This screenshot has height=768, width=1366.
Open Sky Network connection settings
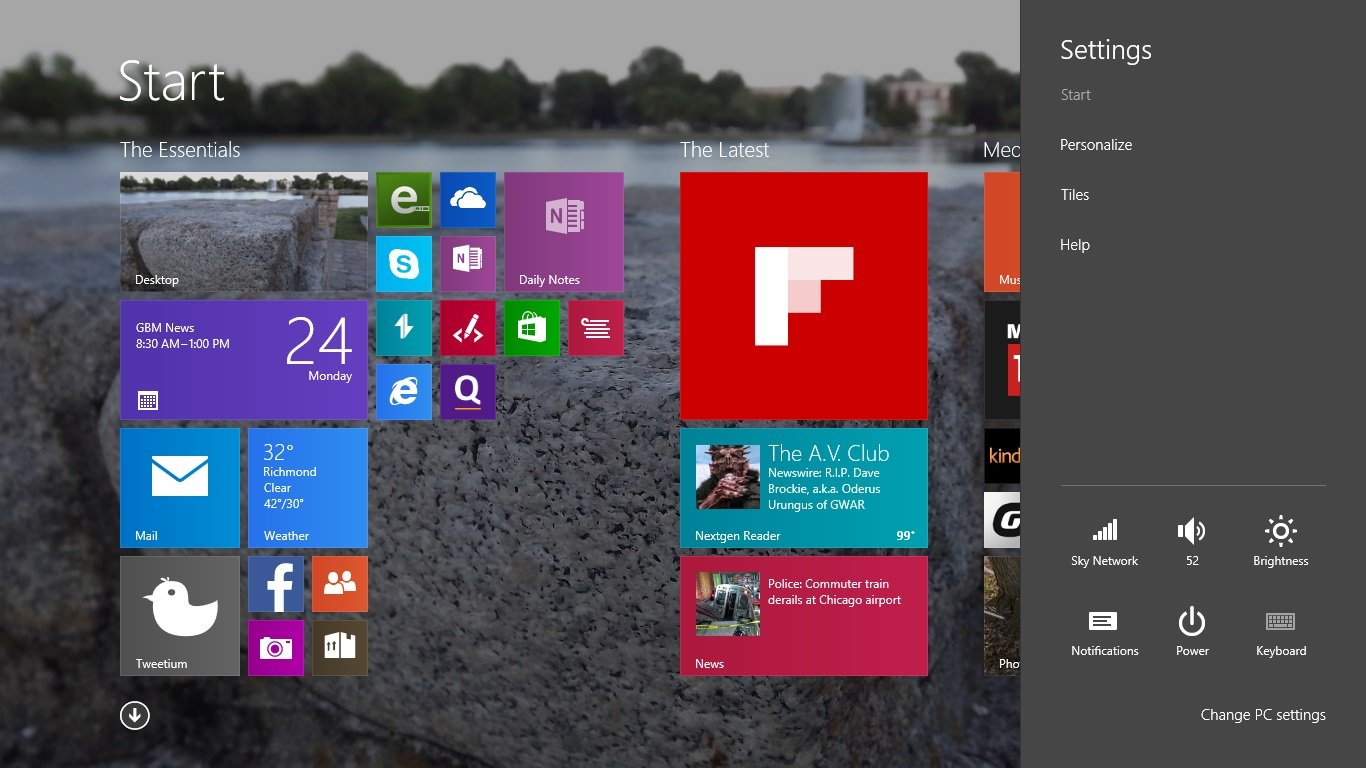[1104, 543]
